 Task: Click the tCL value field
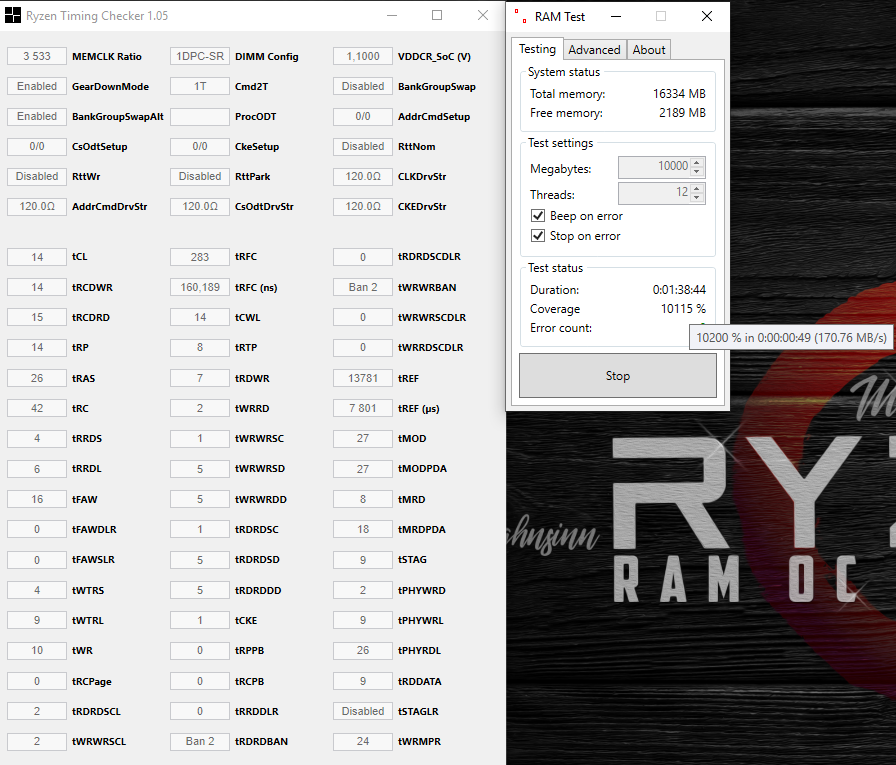[37, 257]
